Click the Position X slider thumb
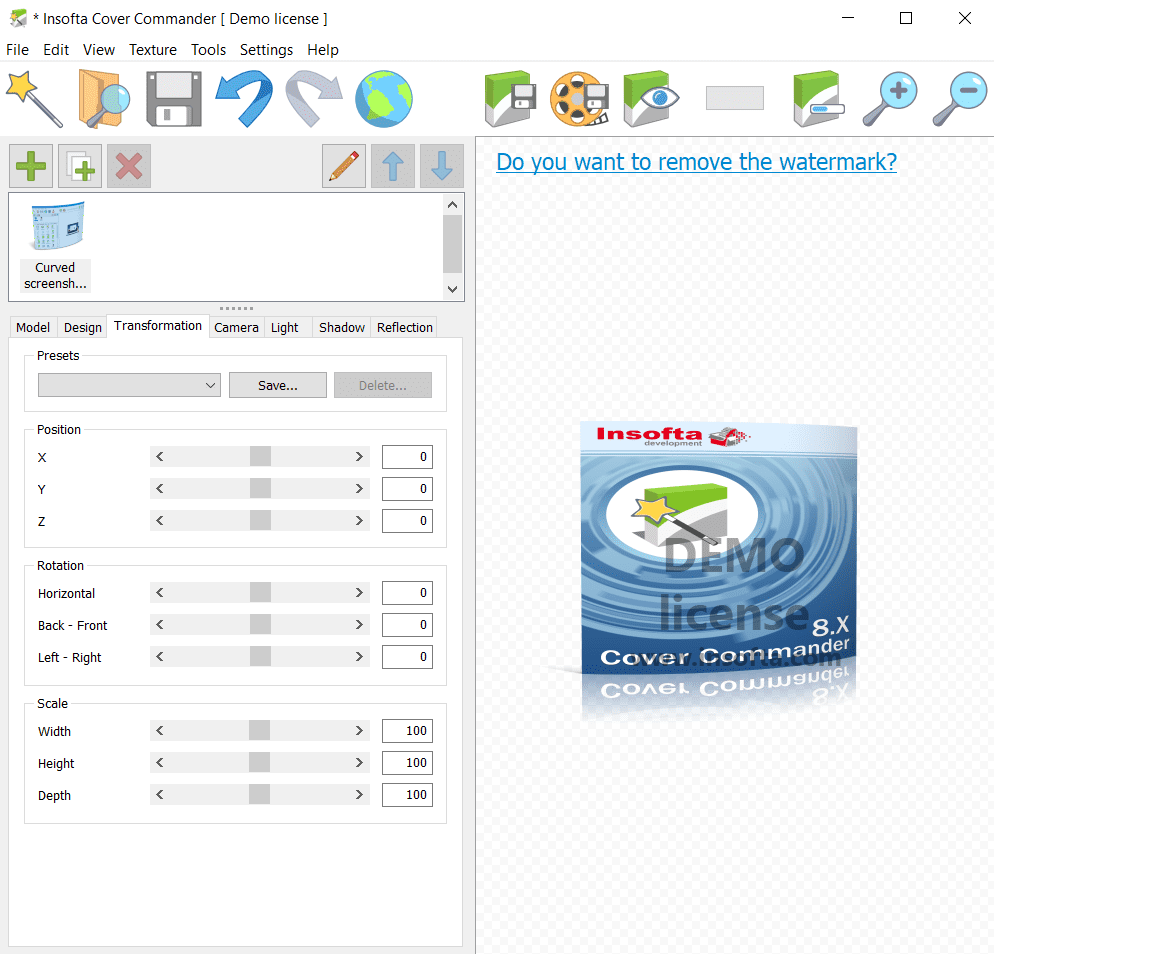Screen dimensions: 1152x954 [x=260, y=456]
